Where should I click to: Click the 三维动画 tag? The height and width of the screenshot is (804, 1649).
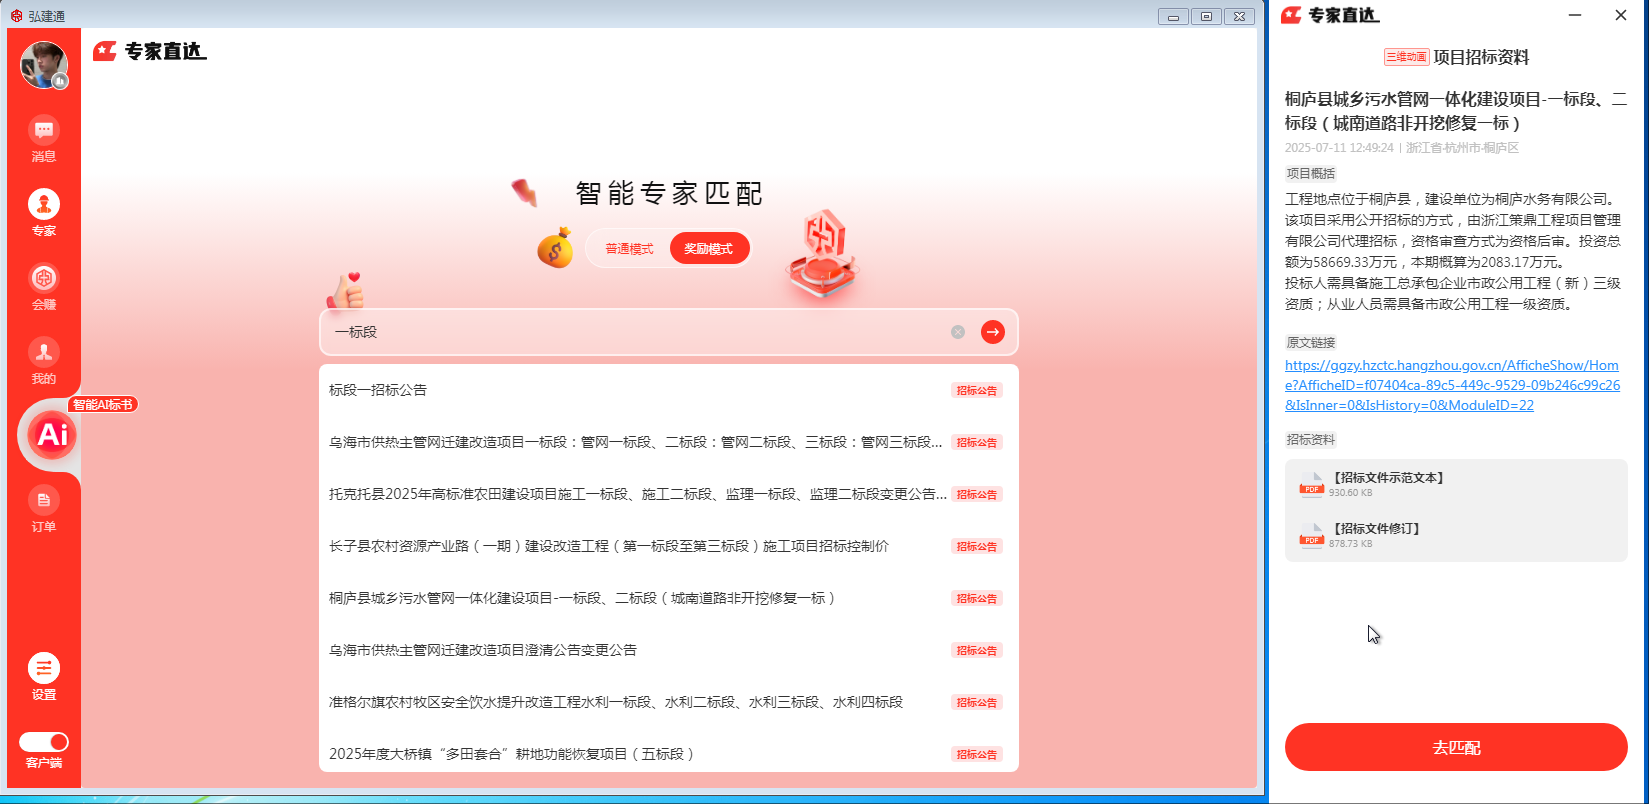[x=1406, y=57]
